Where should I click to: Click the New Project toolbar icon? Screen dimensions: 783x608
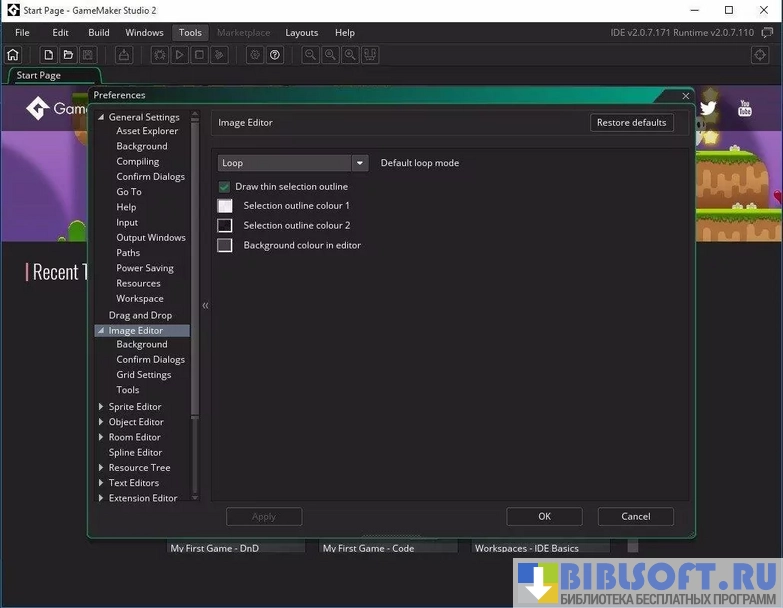pyautogui.click(x=48, y=55)
